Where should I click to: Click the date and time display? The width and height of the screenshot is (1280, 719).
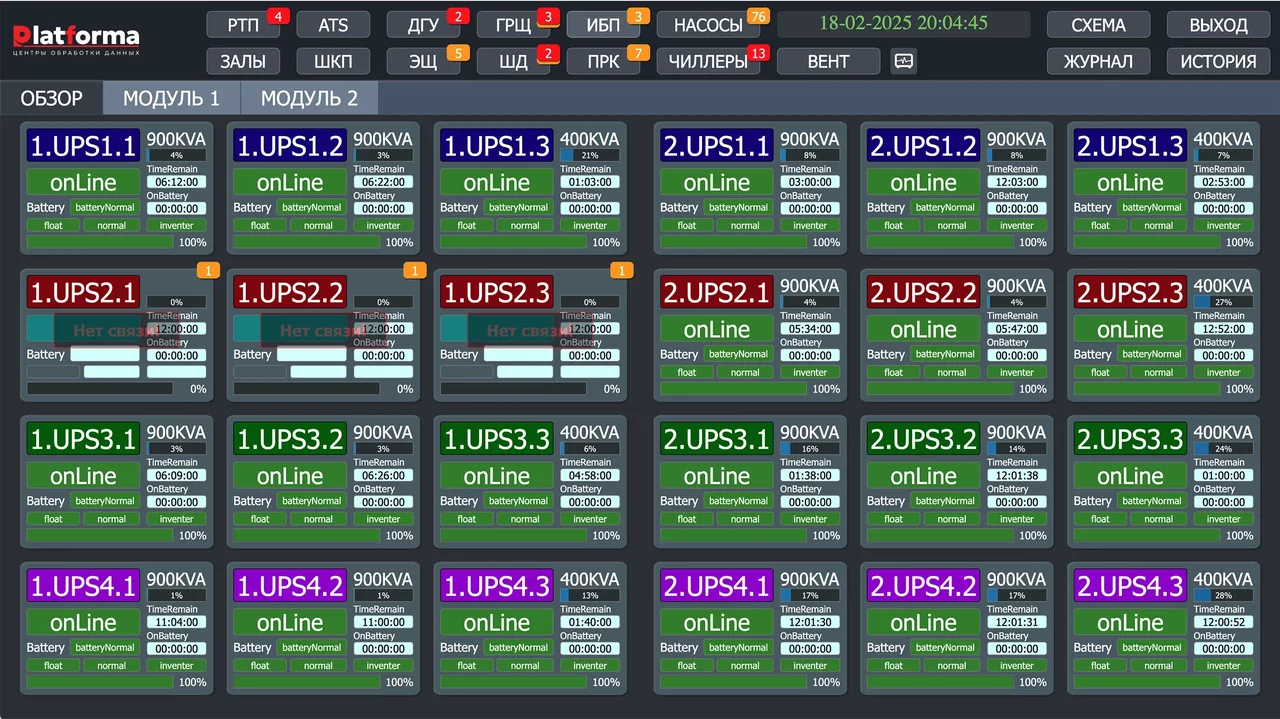903,24
